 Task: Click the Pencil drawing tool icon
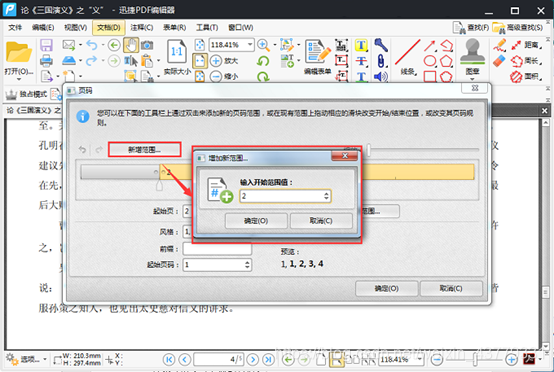(500, 45)
